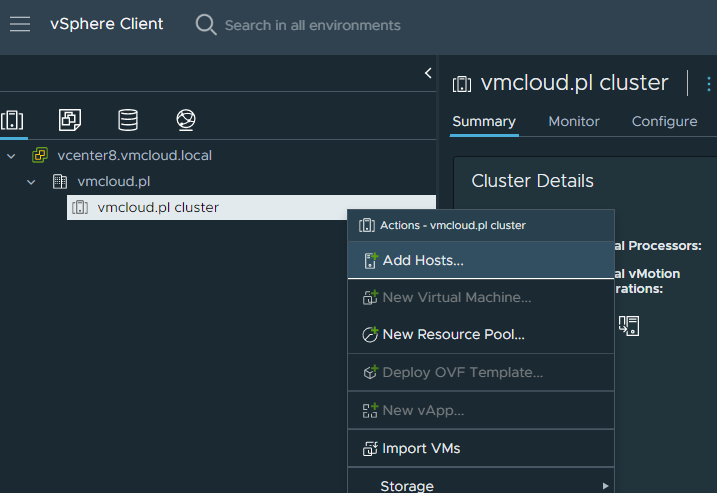Open the Monitor tab
717x493 pixels.
[x=574, y=121]
